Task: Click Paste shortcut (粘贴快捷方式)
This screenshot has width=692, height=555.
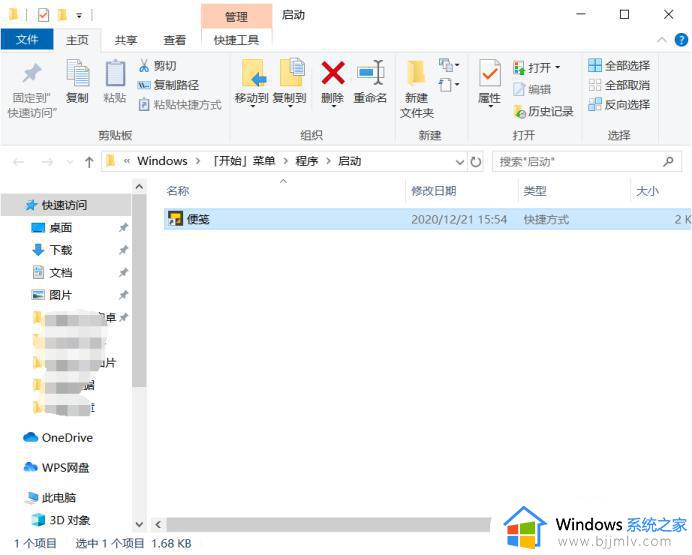Action: (x=180, y=105)
